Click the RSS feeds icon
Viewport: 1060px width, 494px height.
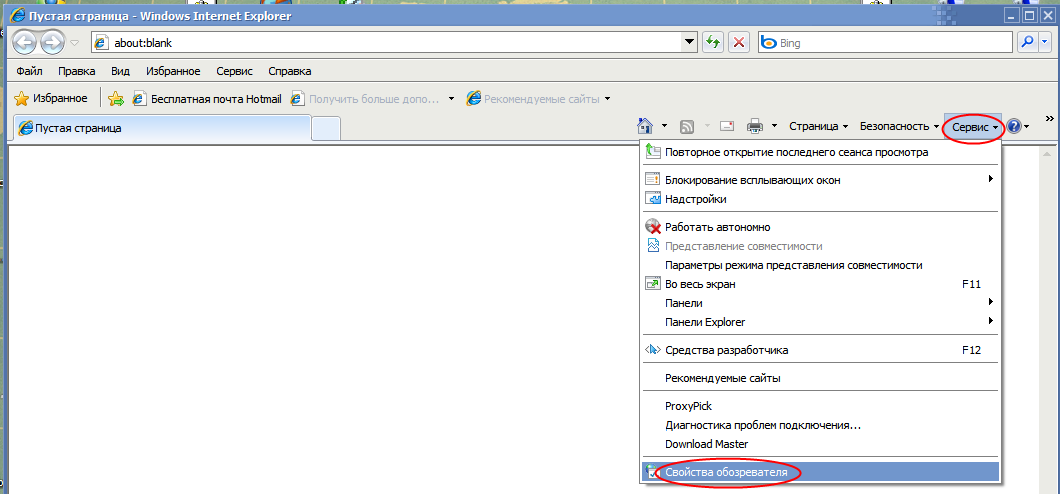pos(686,126)
